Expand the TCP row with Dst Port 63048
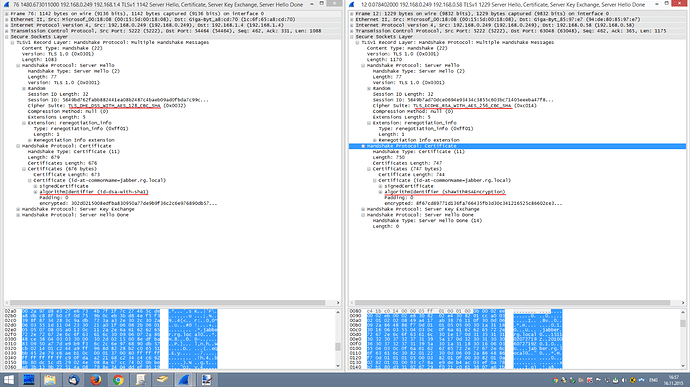690x387 pixels. [352, 31]
